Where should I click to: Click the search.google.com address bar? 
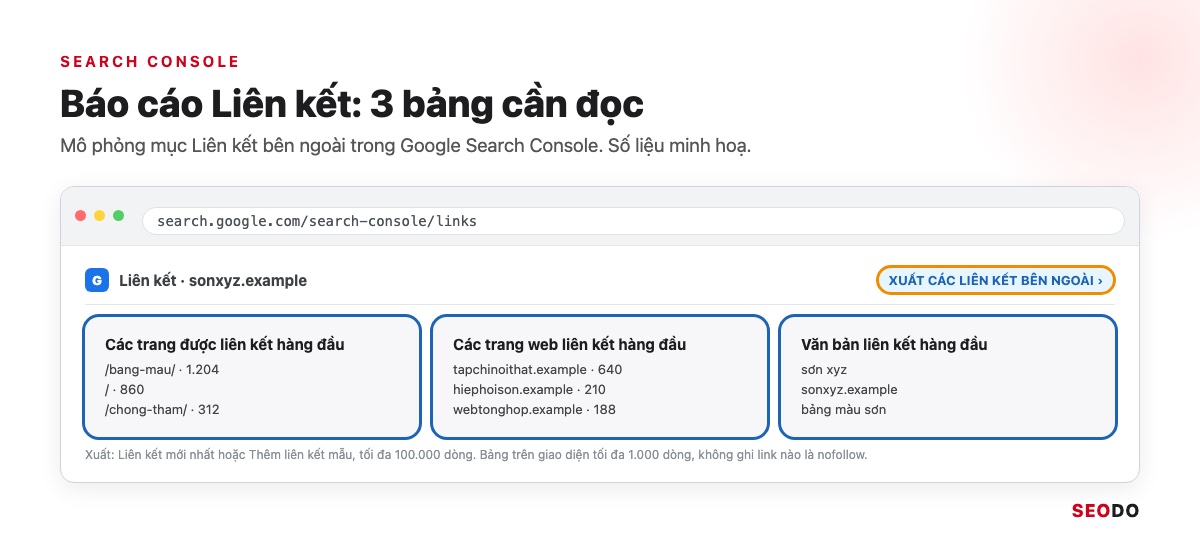pos(633,220)
